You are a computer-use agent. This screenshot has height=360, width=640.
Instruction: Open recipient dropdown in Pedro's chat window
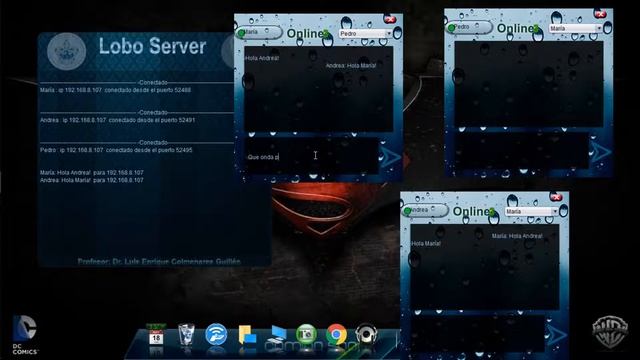click(576, 28)
